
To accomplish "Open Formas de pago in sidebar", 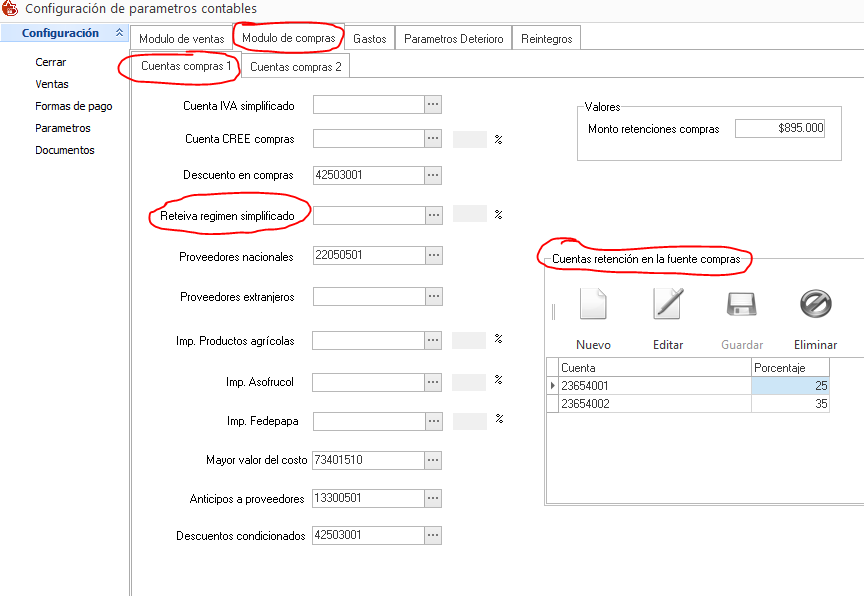I will [x=73, y=106].
